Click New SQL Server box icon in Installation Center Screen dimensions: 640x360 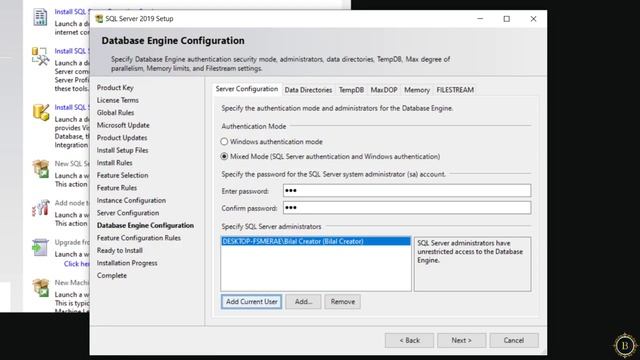pyautogui.click(x=41, y=169)
